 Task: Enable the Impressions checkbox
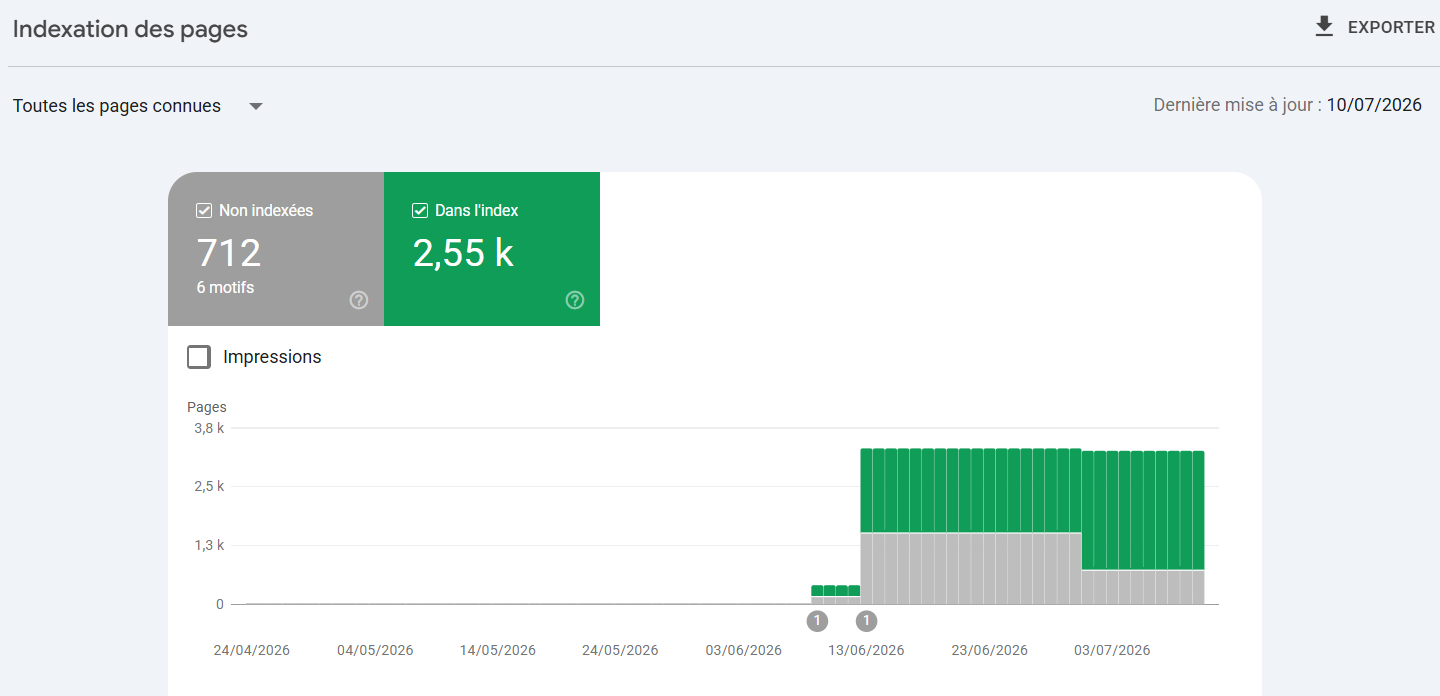tap(199, 357)
